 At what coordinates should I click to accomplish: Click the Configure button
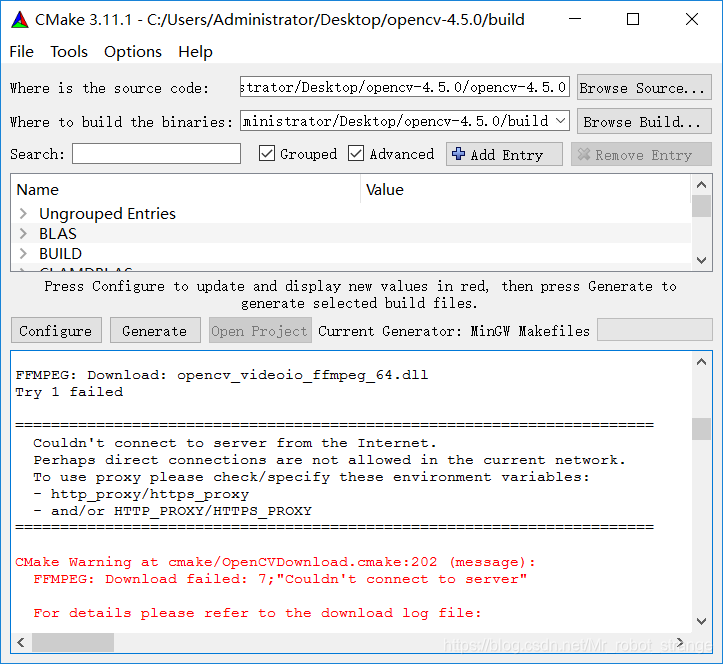(x=56, y=331)
